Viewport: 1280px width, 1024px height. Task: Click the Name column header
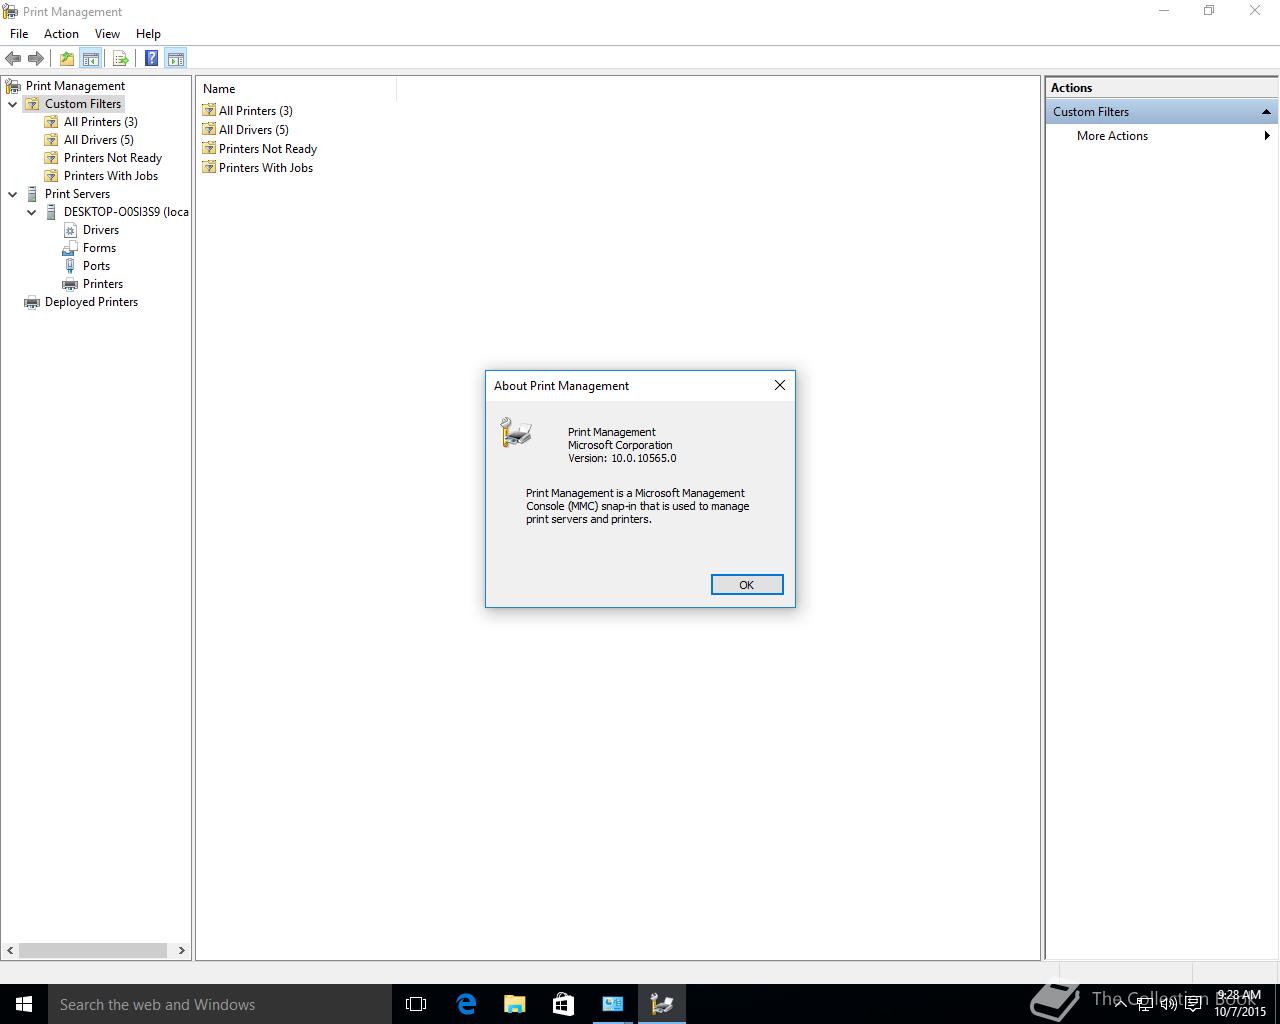(x=297, y=89)
